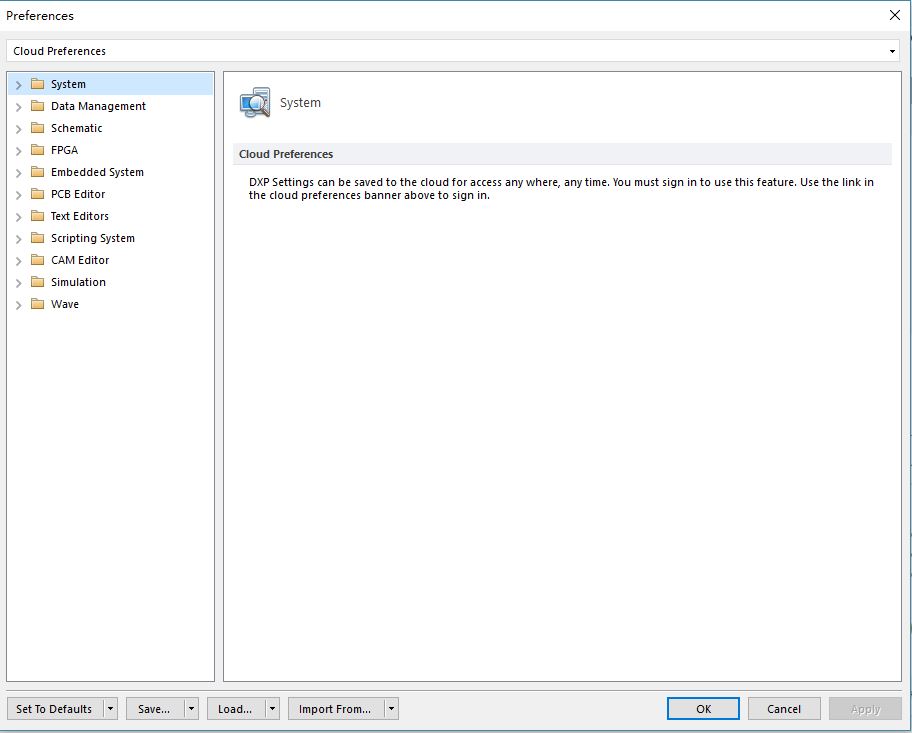The width and height of the screenshot is (912, 733).
Task: Expand the Schematic tree node
Action: 19,129
